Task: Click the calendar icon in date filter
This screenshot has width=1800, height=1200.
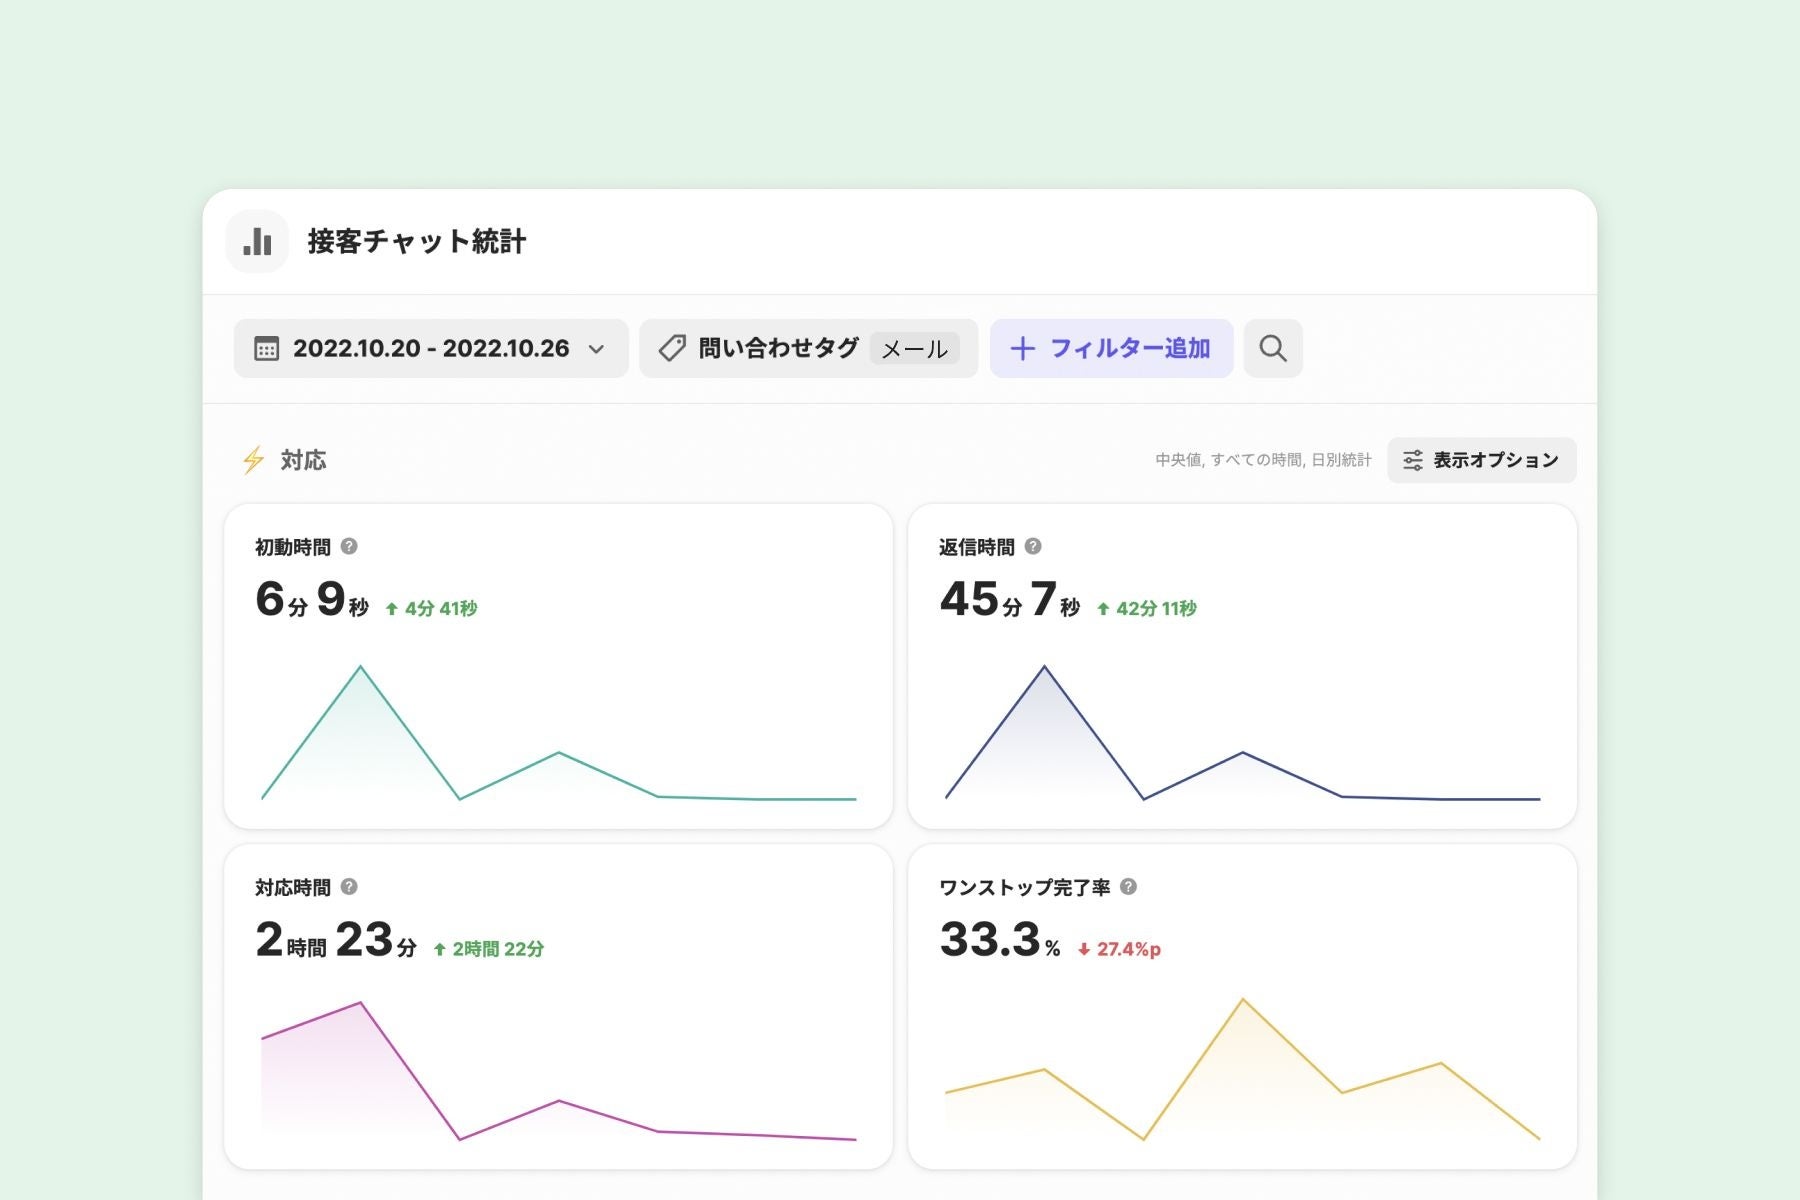Action: [266, 349]
